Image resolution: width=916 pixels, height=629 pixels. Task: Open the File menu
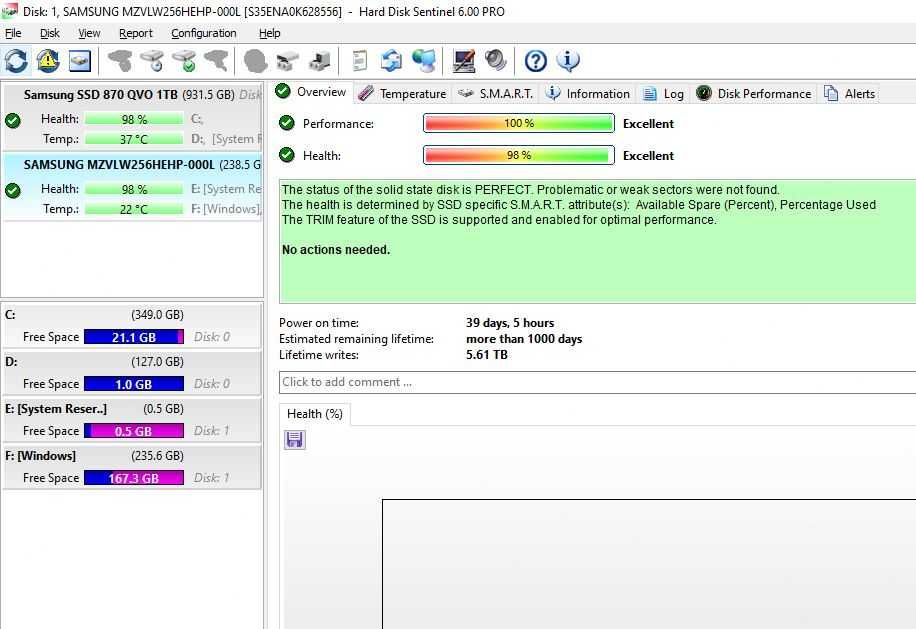click(13, 33)
